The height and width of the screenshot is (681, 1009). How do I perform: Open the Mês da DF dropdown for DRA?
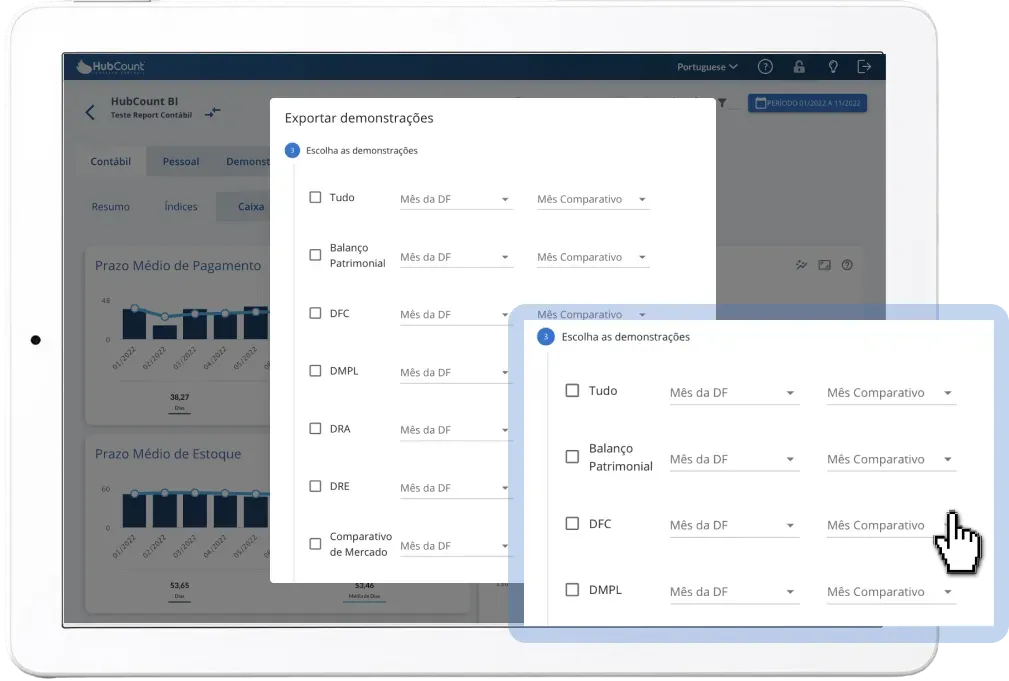click(455, 430)
